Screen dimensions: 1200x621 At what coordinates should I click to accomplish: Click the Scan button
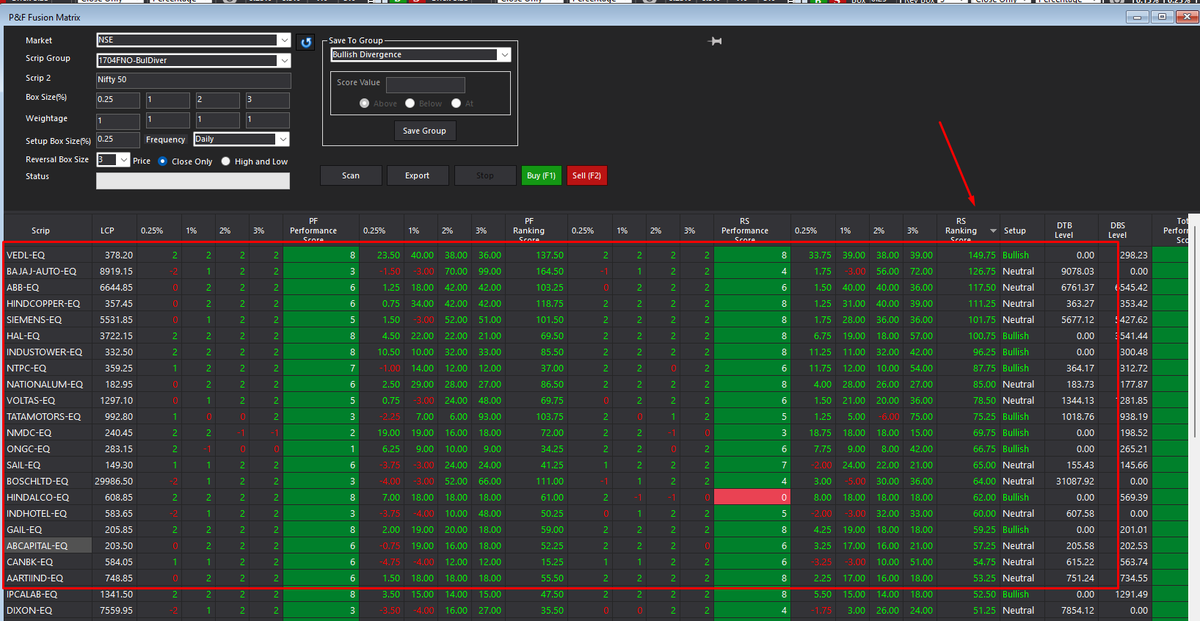(350, 176)
